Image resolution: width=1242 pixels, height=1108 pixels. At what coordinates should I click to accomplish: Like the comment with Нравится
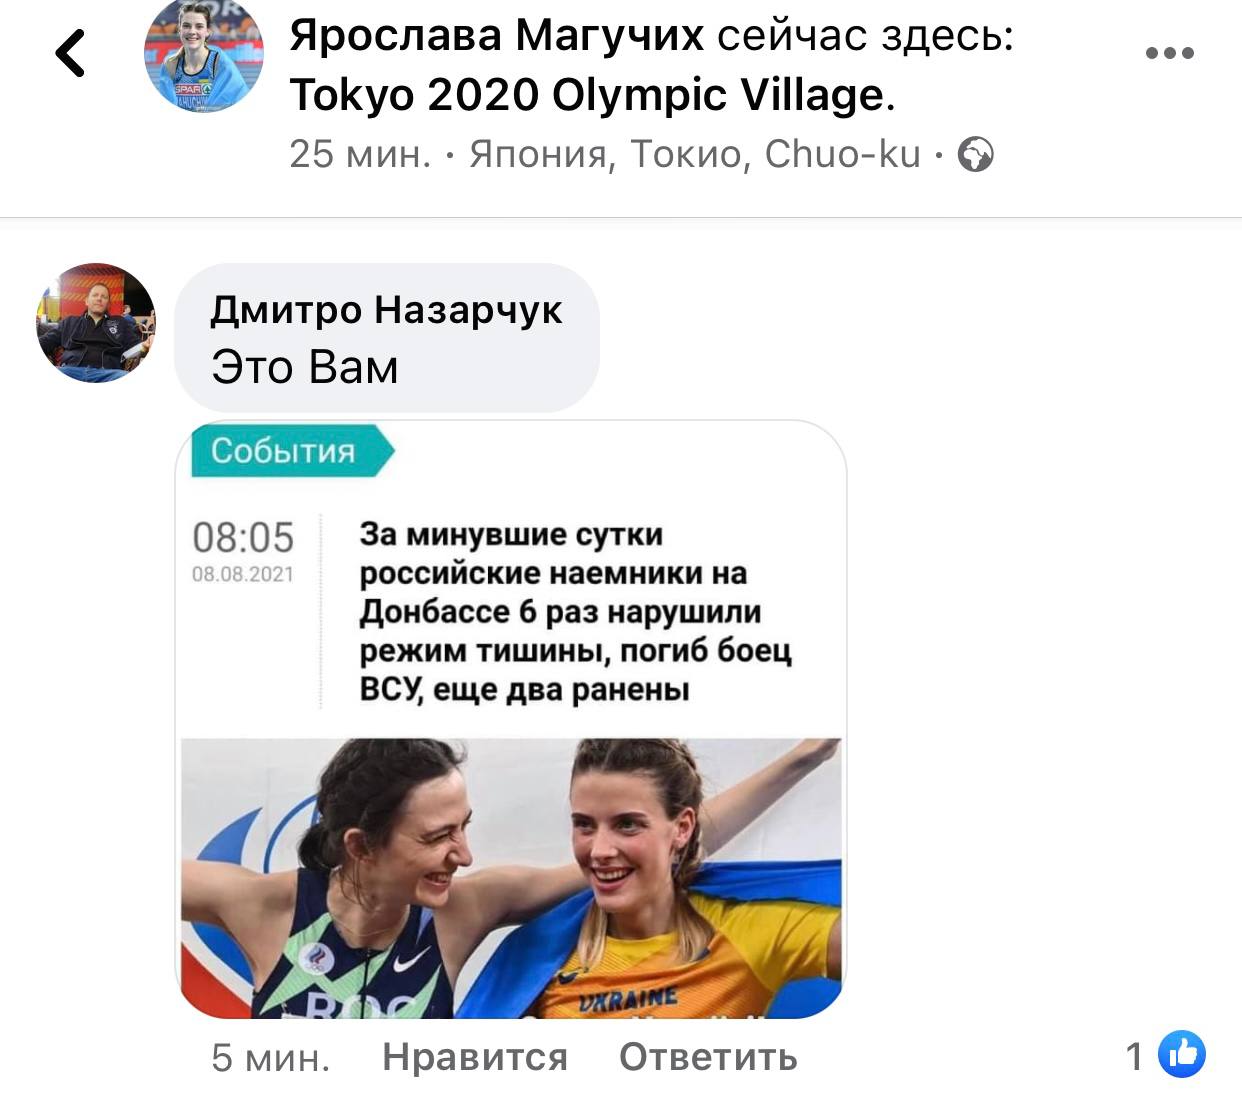pyautogui.click(x=475, y=1057)
